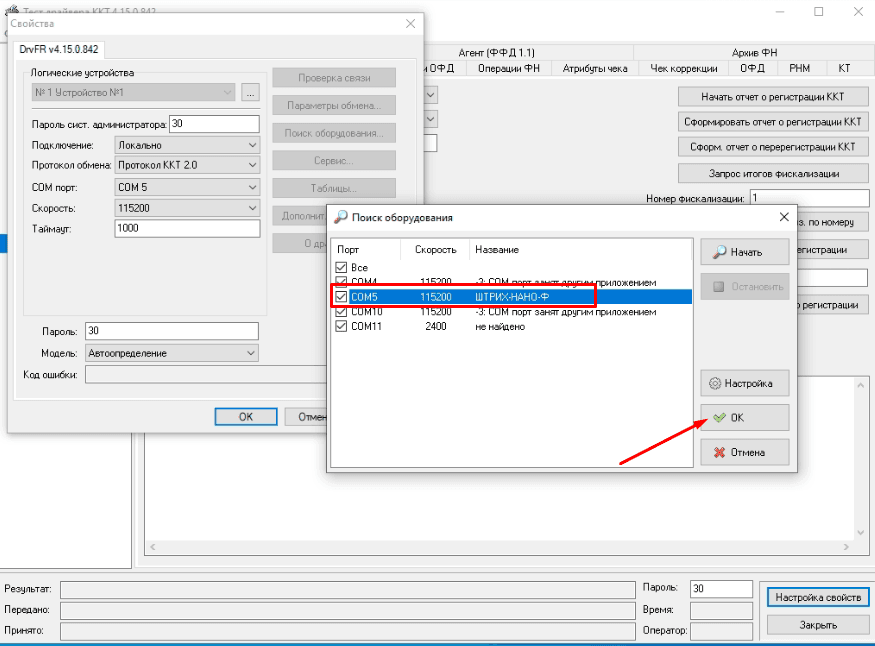Click the Таймаут input field
875x646 pixels.
(186, 228)
